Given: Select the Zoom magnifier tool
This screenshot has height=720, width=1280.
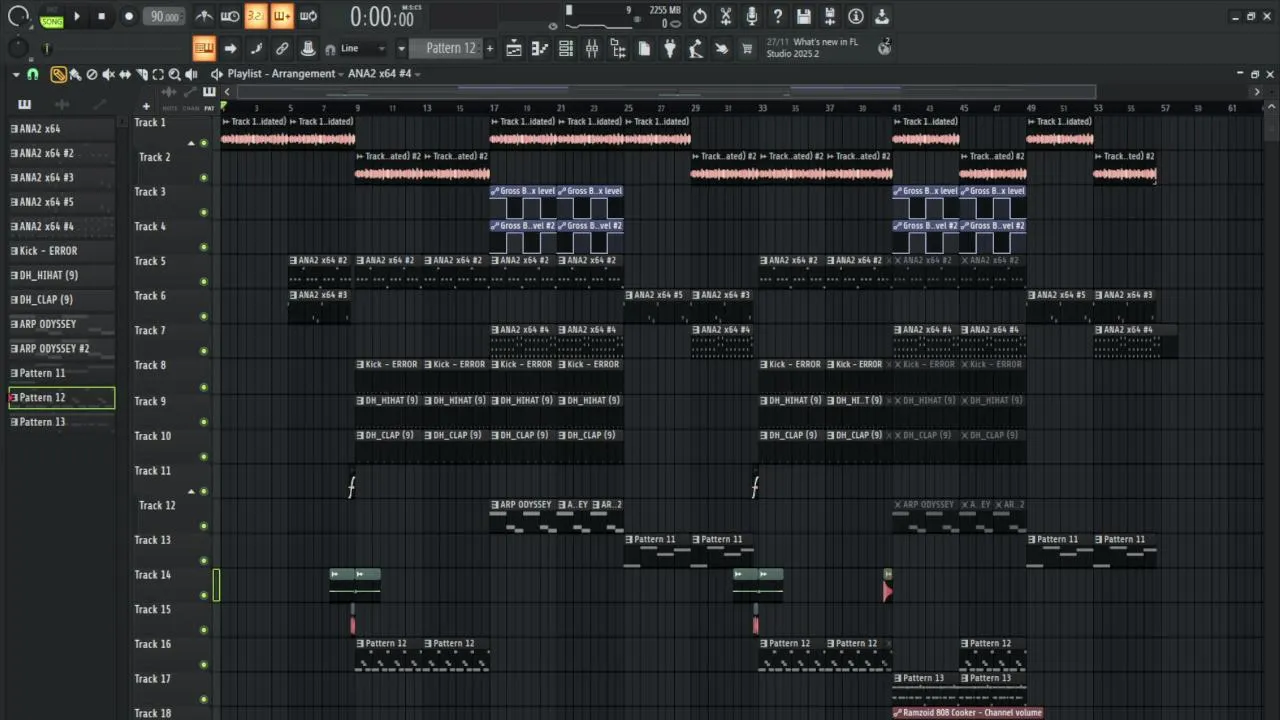Looking at the screenshot, I should 174,74.
